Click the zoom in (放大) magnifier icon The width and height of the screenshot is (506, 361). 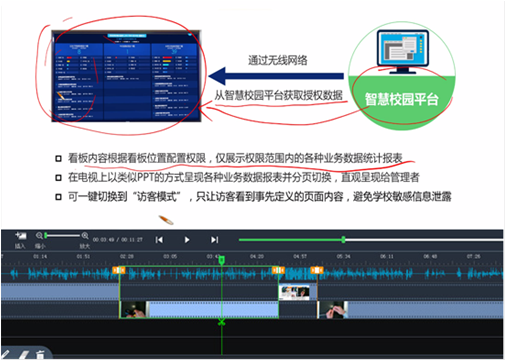point(85,236)
